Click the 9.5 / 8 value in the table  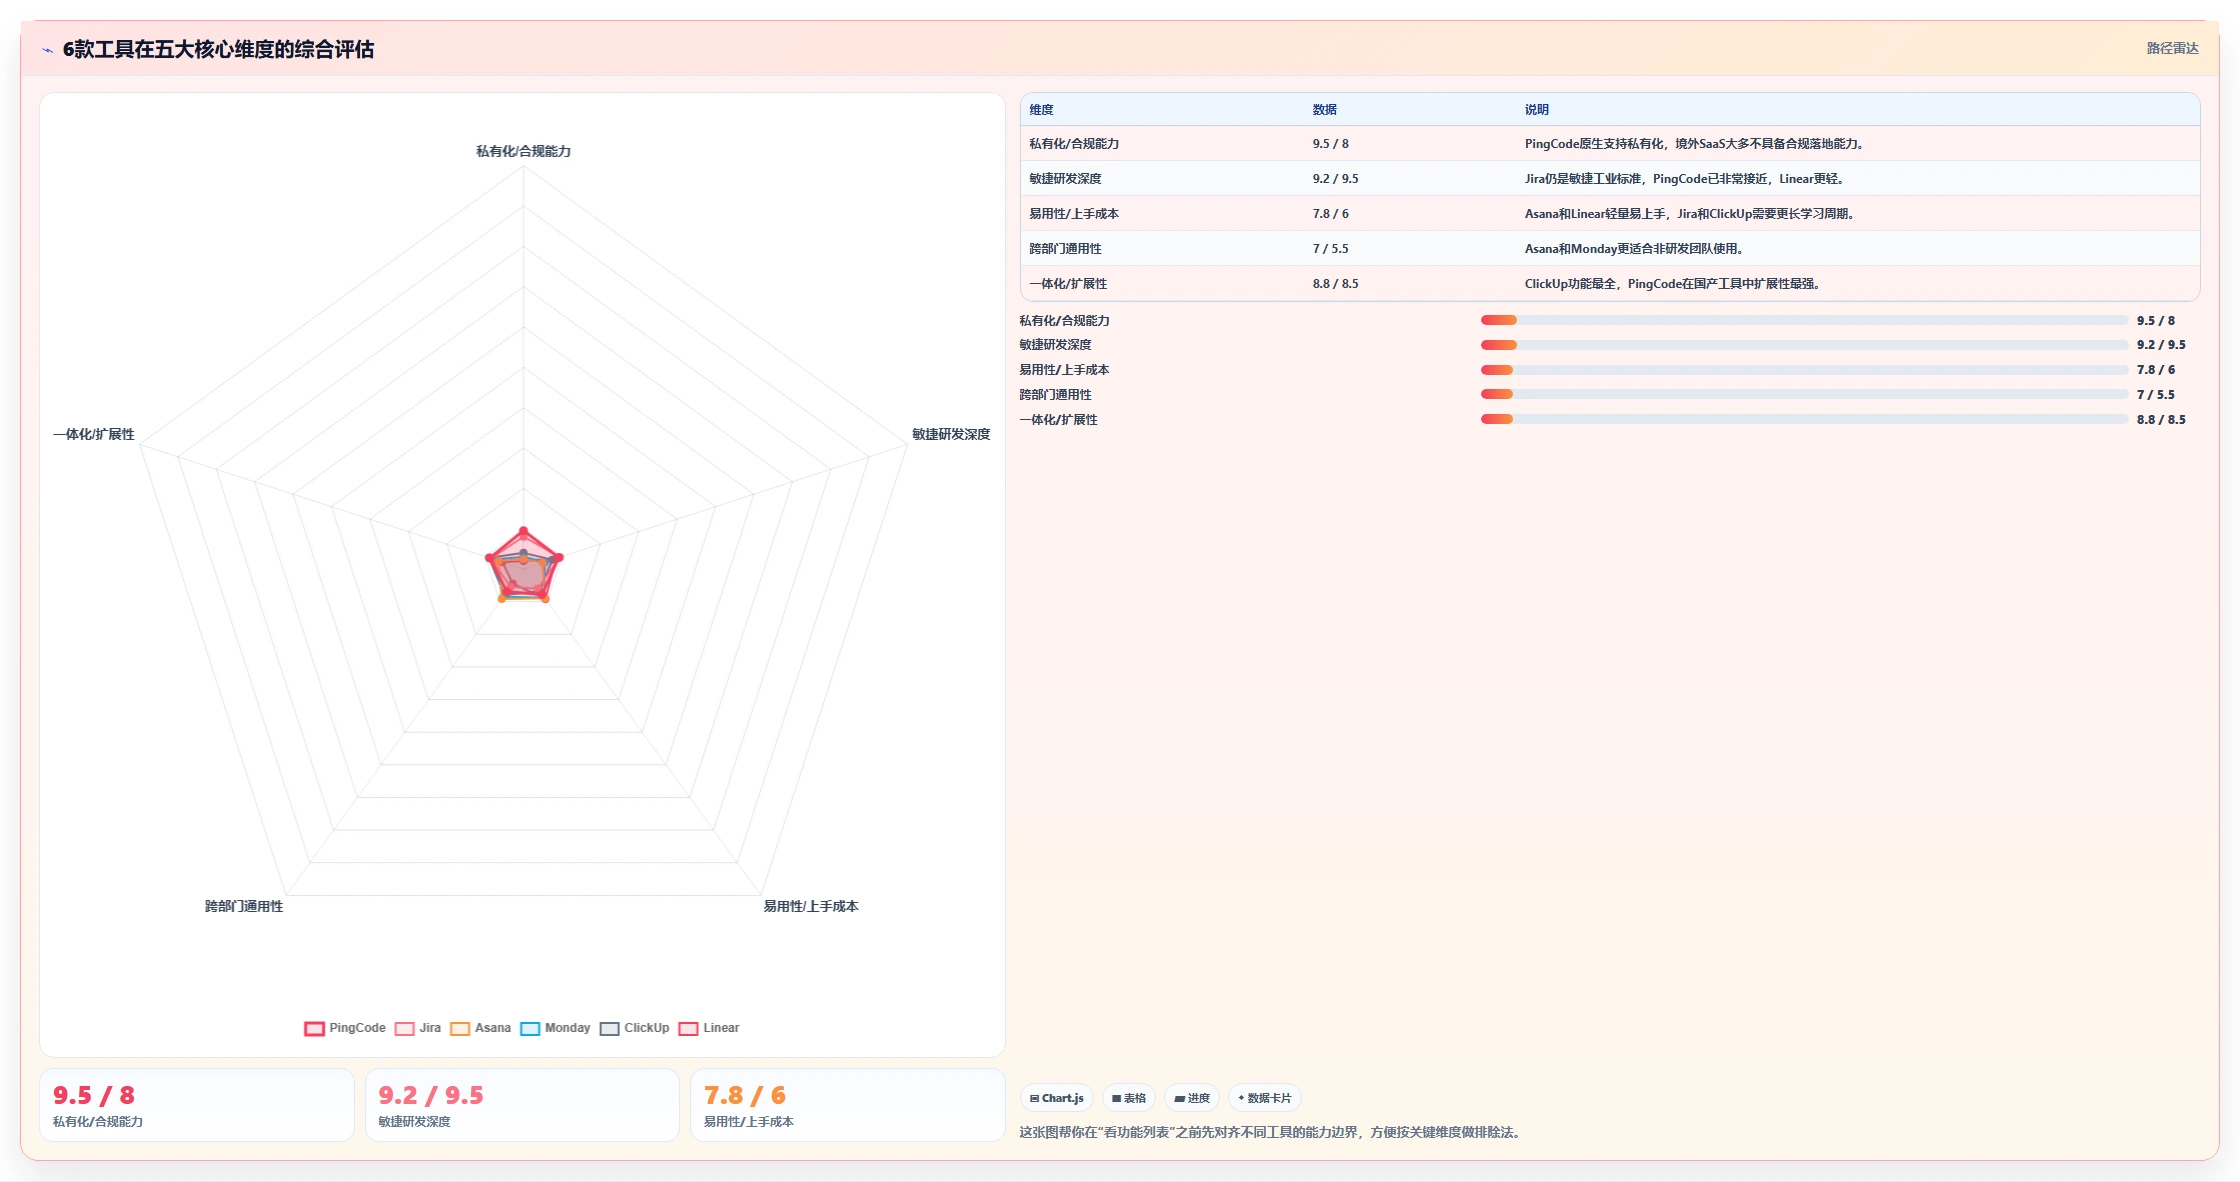1331,144
